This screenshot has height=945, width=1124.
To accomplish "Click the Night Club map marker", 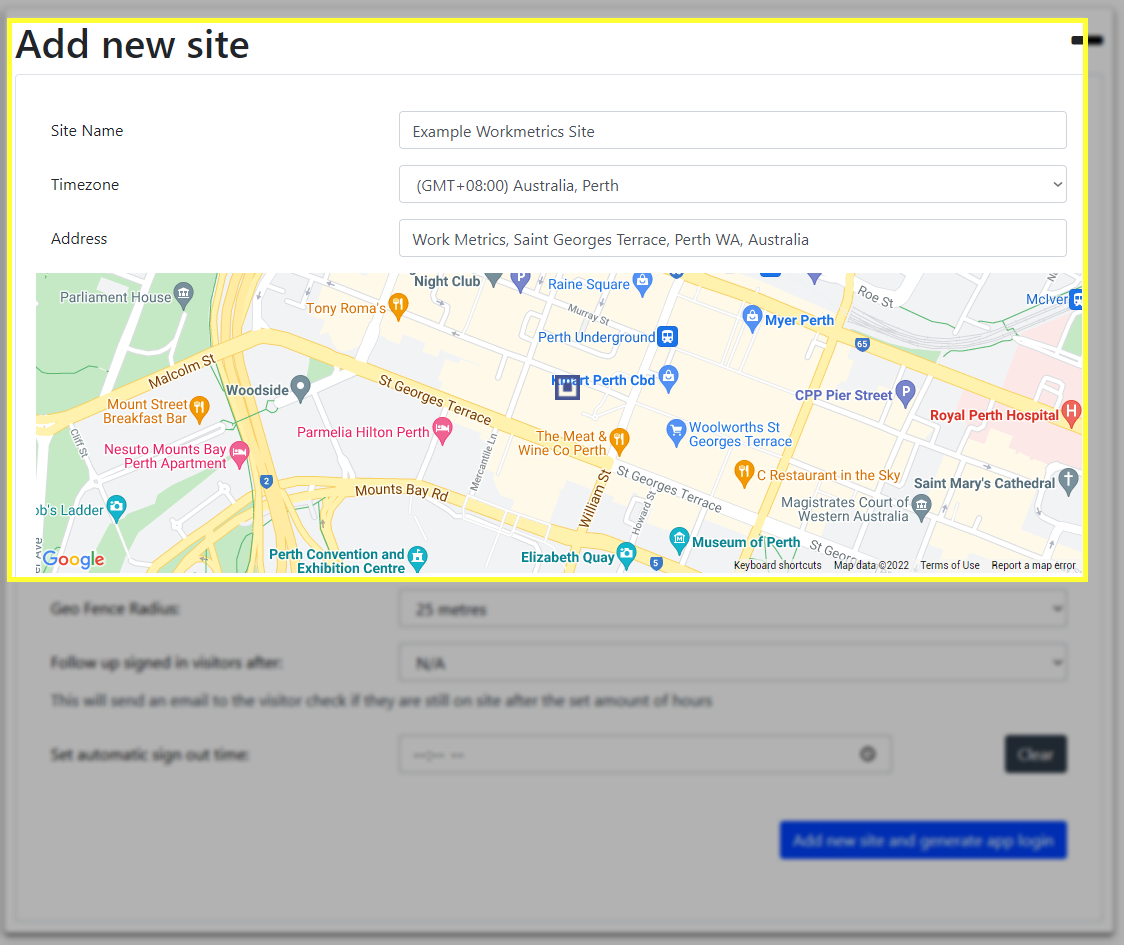I will pyautogui.click(x=494, y=278).
